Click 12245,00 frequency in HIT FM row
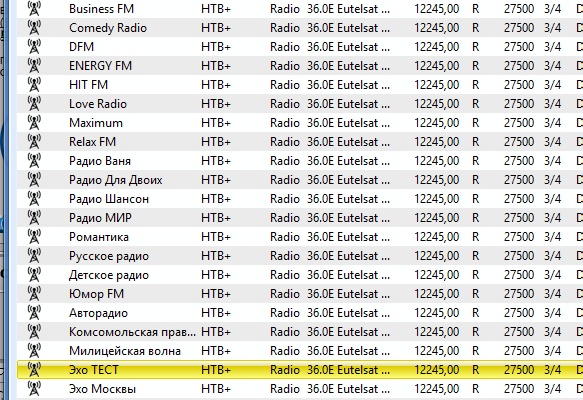The height and width of the screenshot is (400, 583). click(437, 85)
